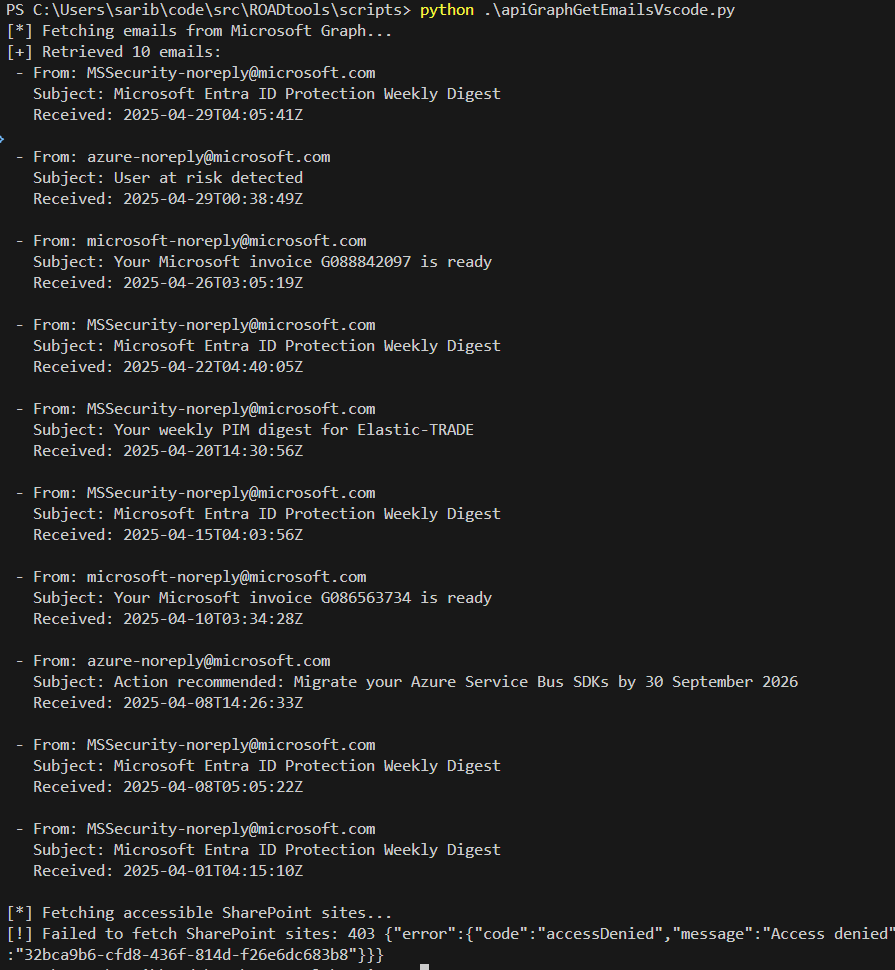Click the received timestamp 2025-04-22T04:40:05Z

(212, 367)
